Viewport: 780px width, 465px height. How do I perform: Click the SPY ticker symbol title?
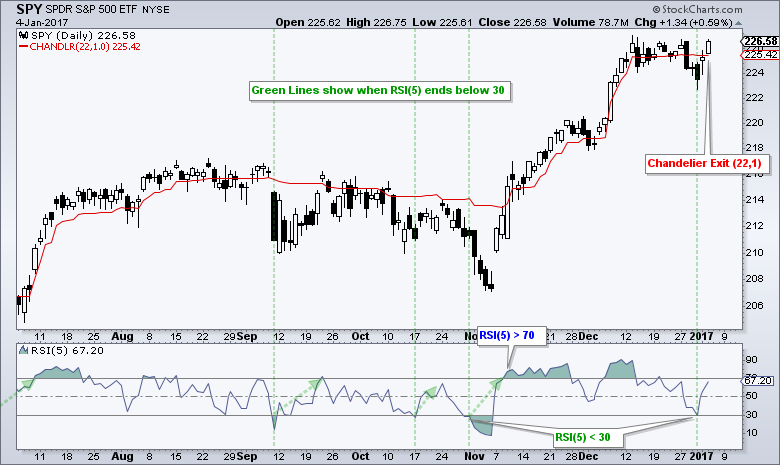(x=30, y=9)
